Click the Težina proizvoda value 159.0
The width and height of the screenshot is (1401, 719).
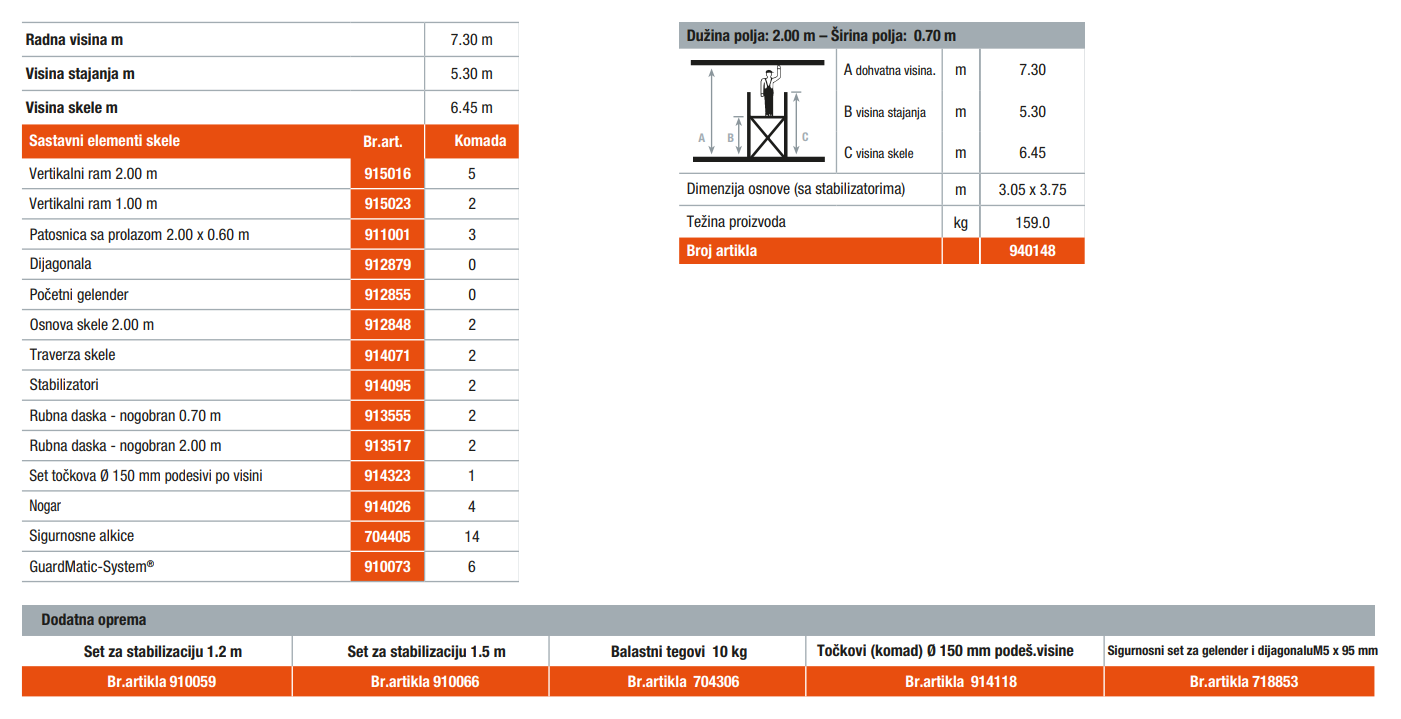pyautogui.click(x=1032, y=223)
